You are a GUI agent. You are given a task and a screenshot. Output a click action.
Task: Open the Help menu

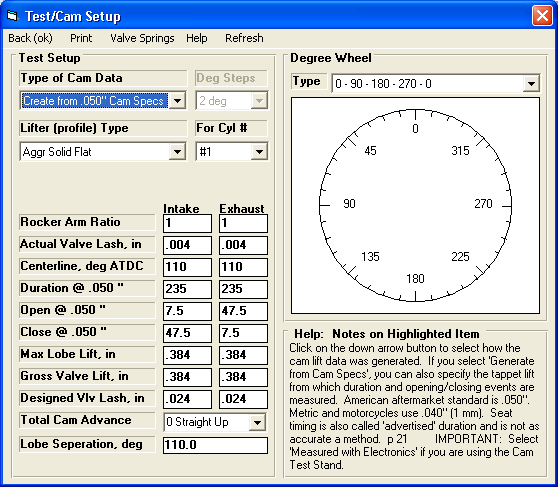tap(196, 38)
